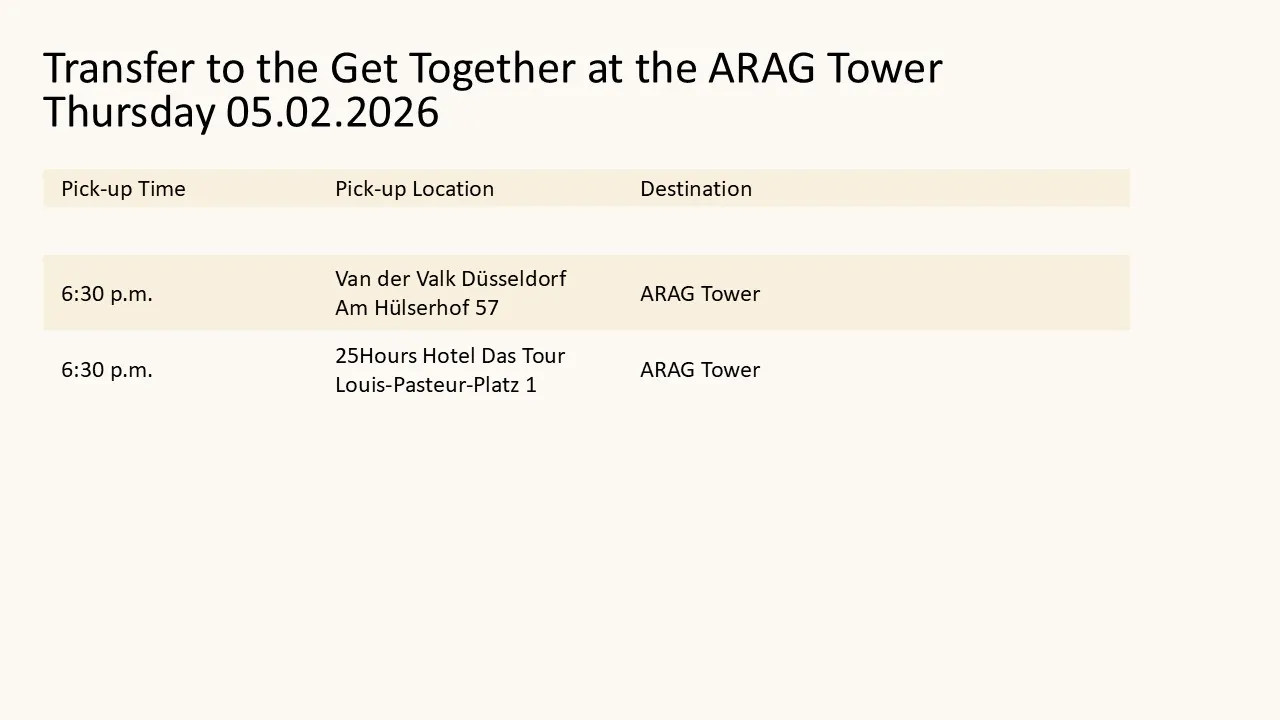Image resolution: width=1280 pixels, height=720 pixels.
Task: Click ARAG Tower destination in Van der Valk row
Action: (x=700, y=294)
